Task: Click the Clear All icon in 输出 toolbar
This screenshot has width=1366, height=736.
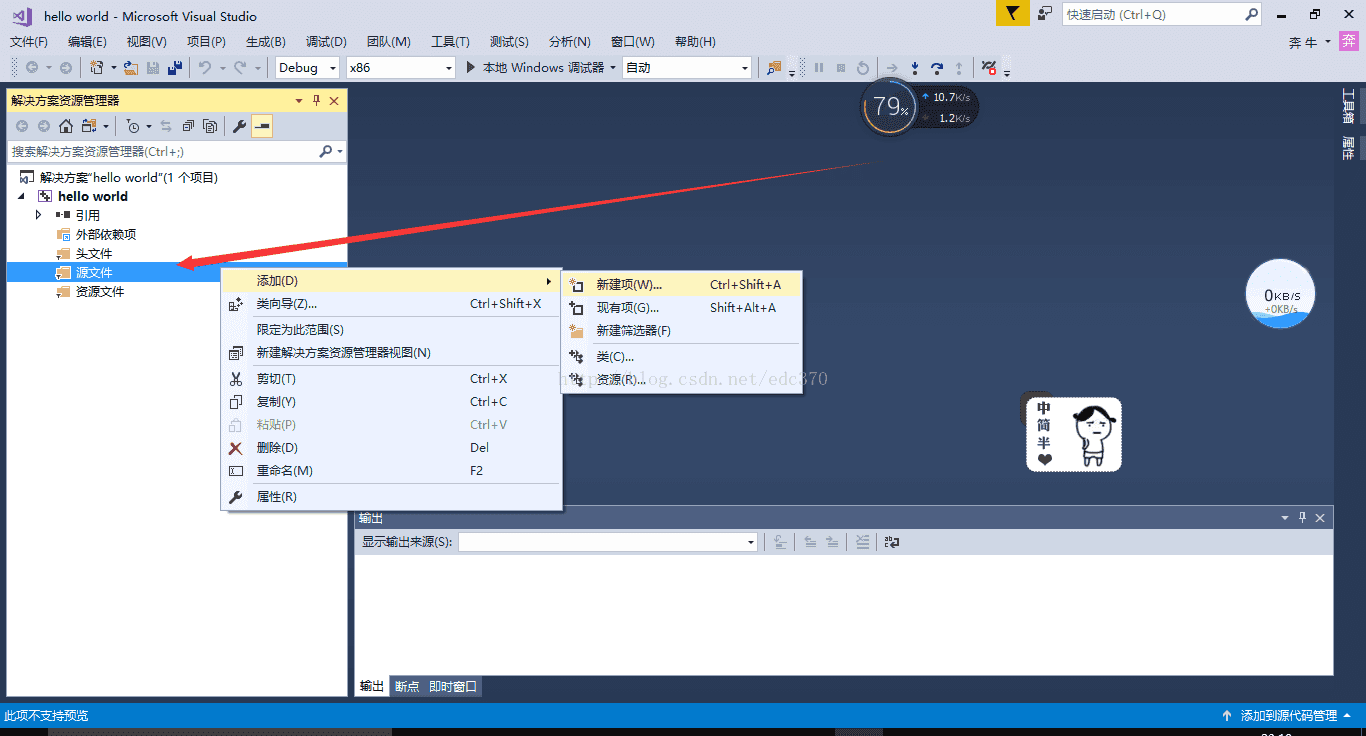Action: (x=862, y=542)
